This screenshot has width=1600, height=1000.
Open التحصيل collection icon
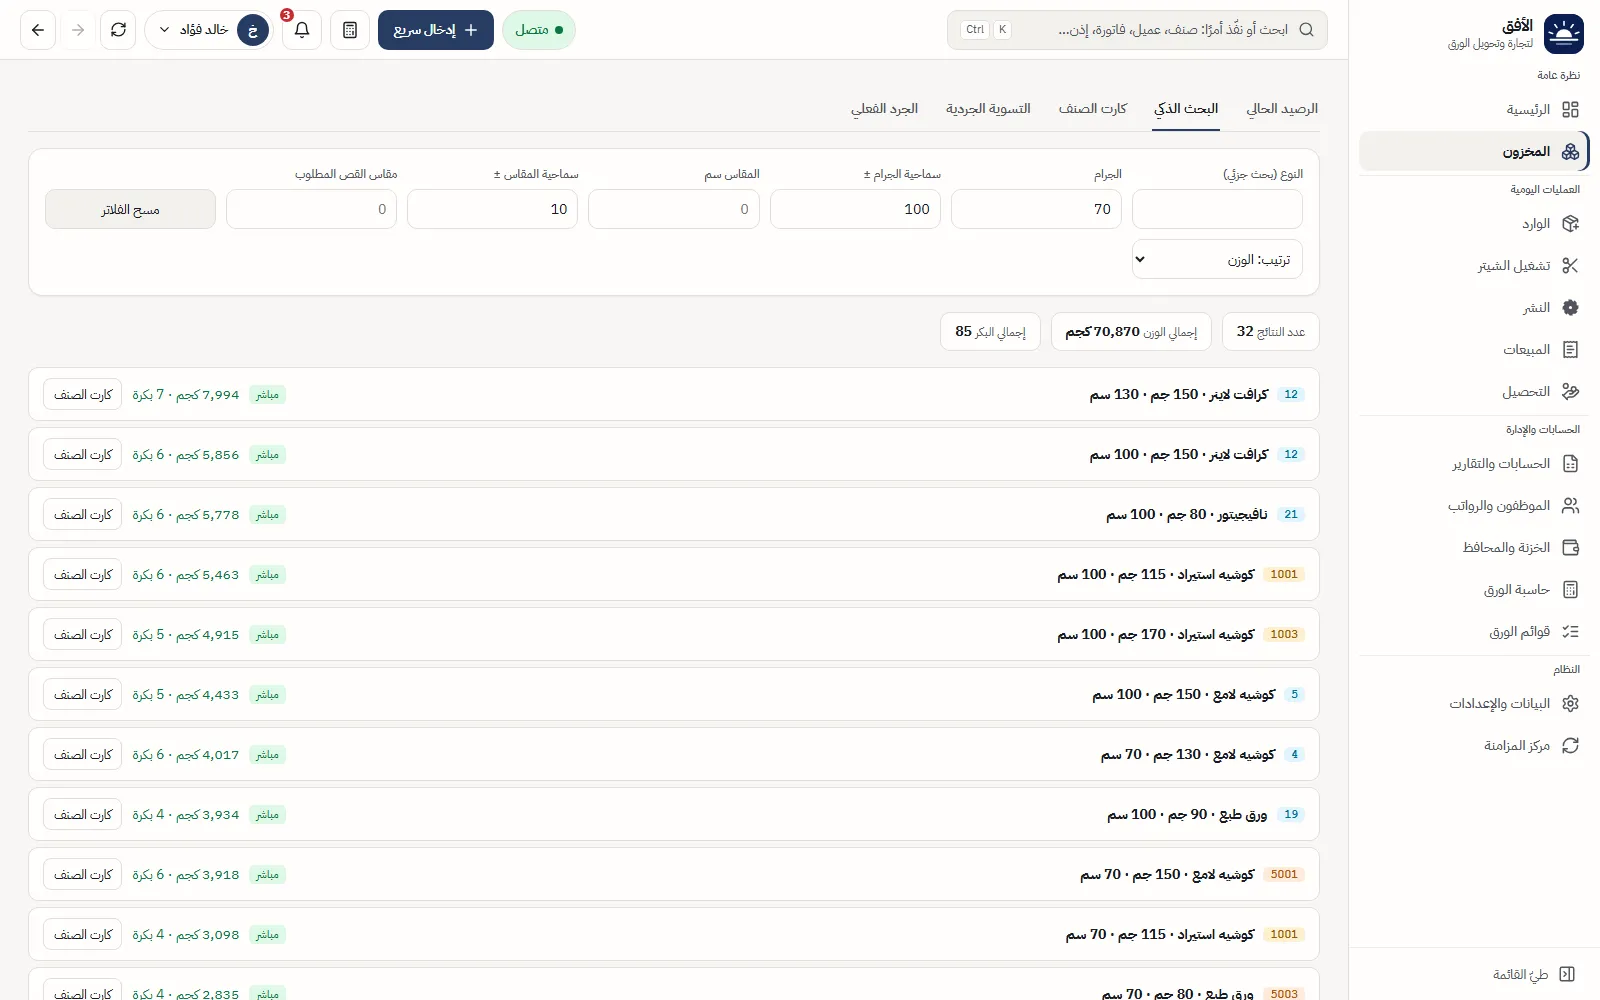pos(1570,392)
